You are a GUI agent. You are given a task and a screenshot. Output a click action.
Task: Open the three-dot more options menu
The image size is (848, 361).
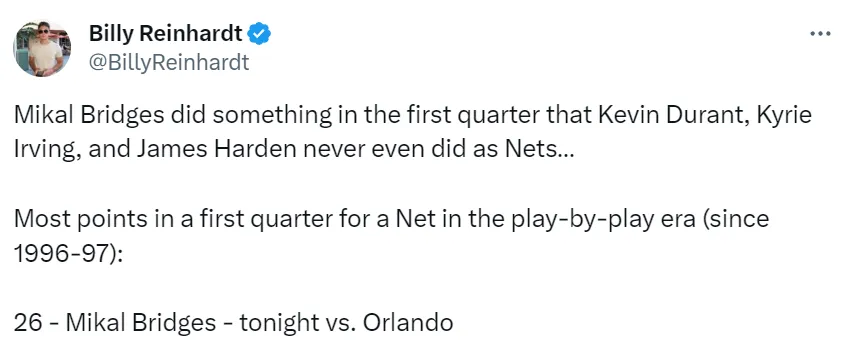pyautogui.click(x=820, y=34)
